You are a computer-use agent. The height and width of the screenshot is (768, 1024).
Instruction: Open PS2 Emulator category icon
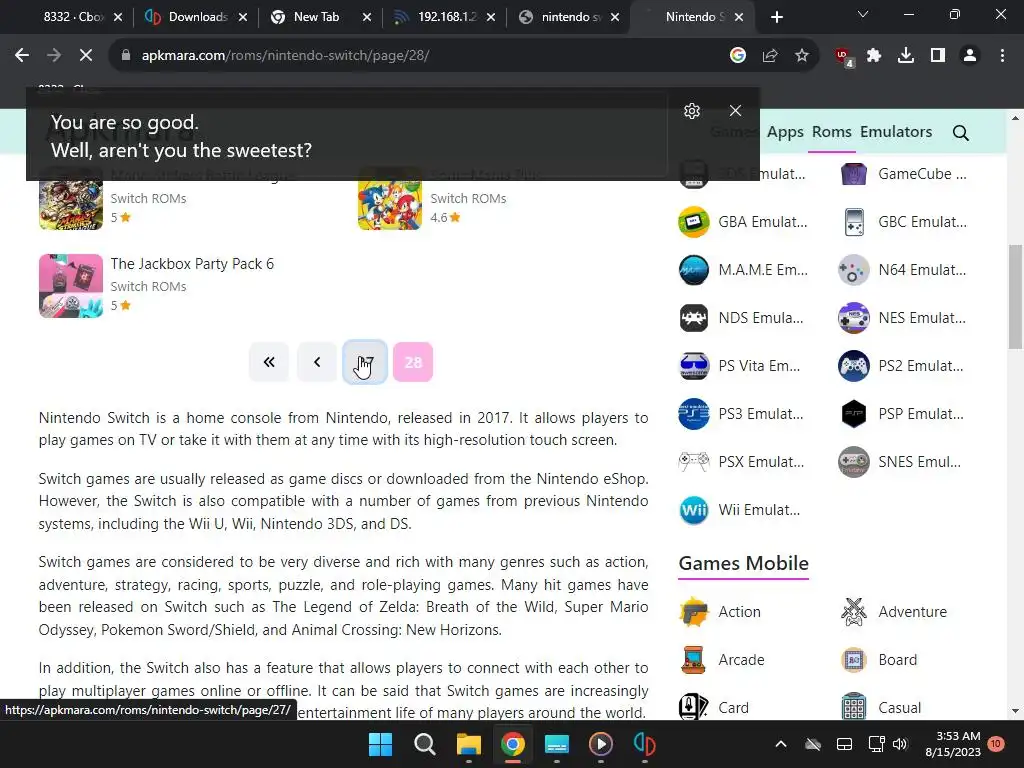(854, 366)
